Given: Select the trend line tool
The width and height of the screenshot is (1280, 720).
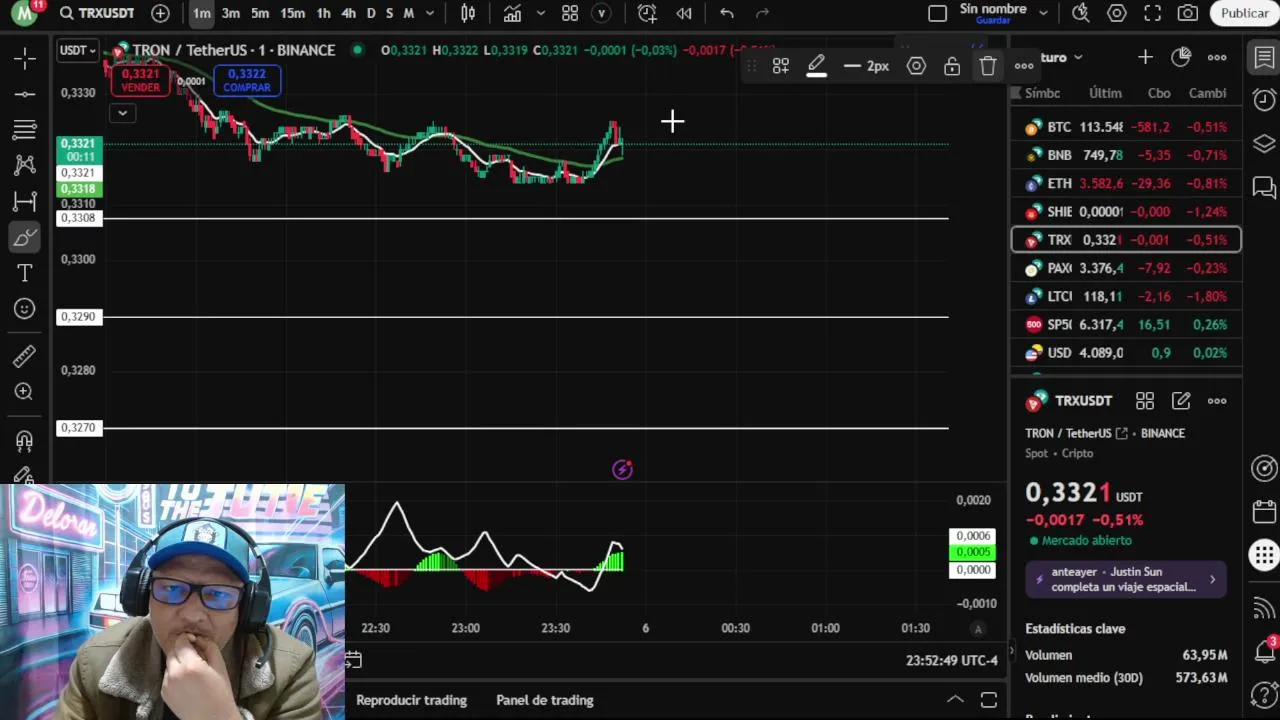Looking at the screenshot, I should pyautogui.click(x=25, y=94).
